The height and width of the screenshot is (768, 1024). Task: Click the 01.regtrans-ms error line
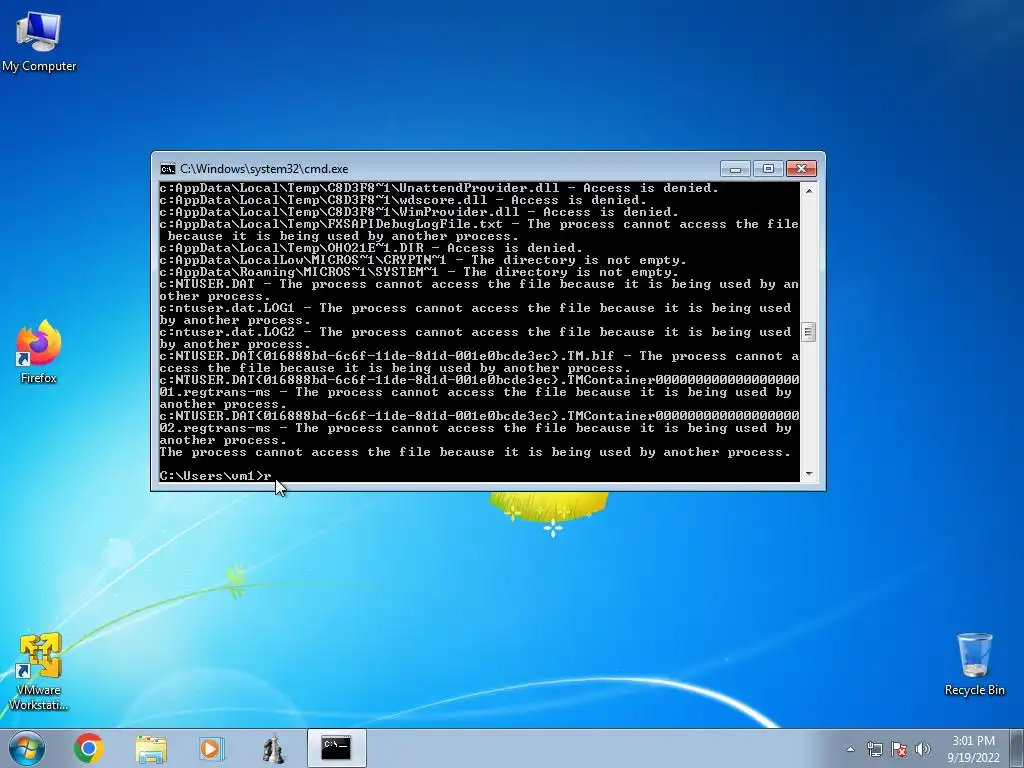[x=479, y=392]
